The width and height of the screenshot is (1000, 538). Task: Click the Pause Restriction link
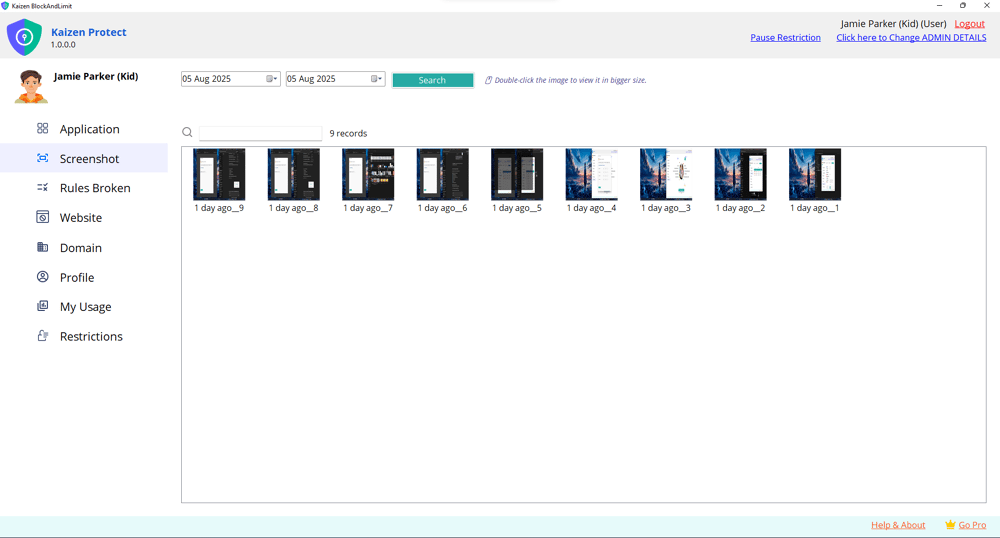(x=785, y=38)
